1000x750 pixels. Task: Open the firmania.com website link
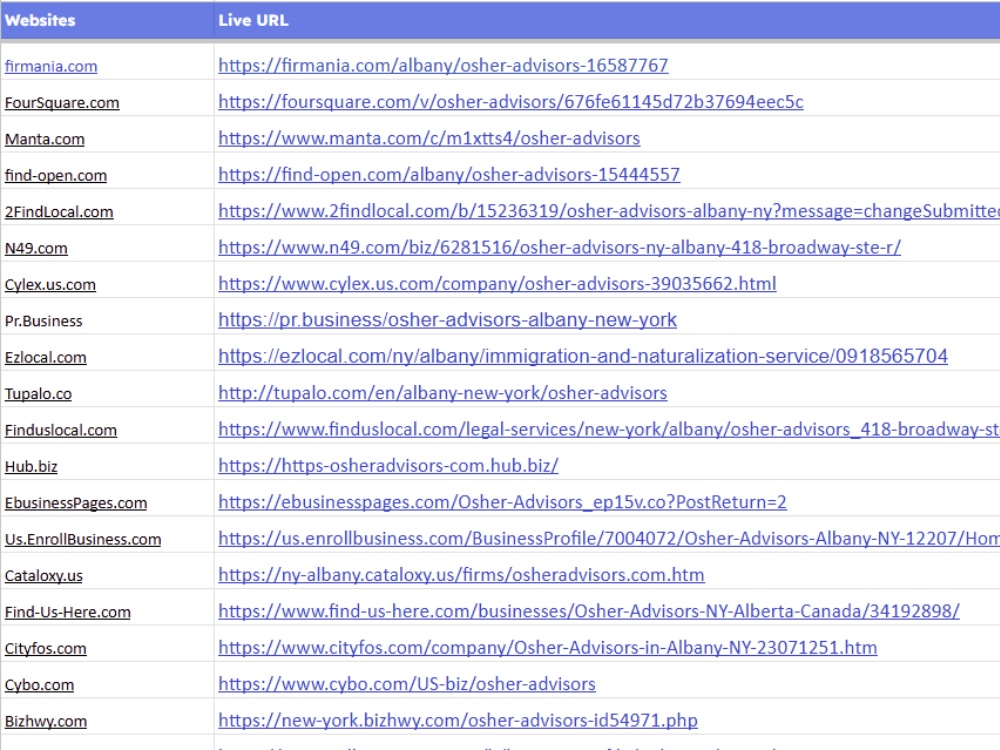coord(51,66)
